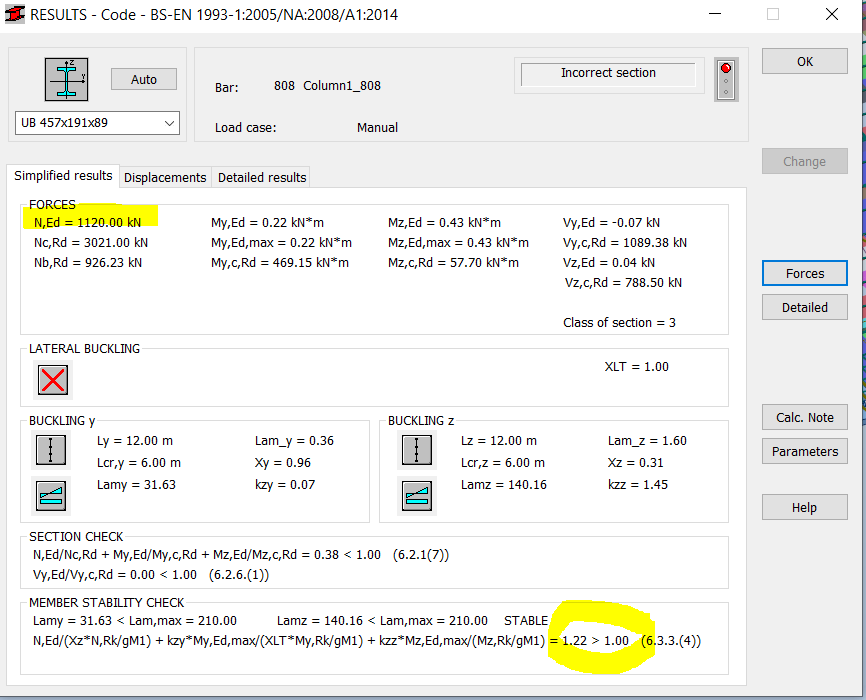Switch to the Displacements tab
This screenshot has height=700, width=866.
[164, 177]
